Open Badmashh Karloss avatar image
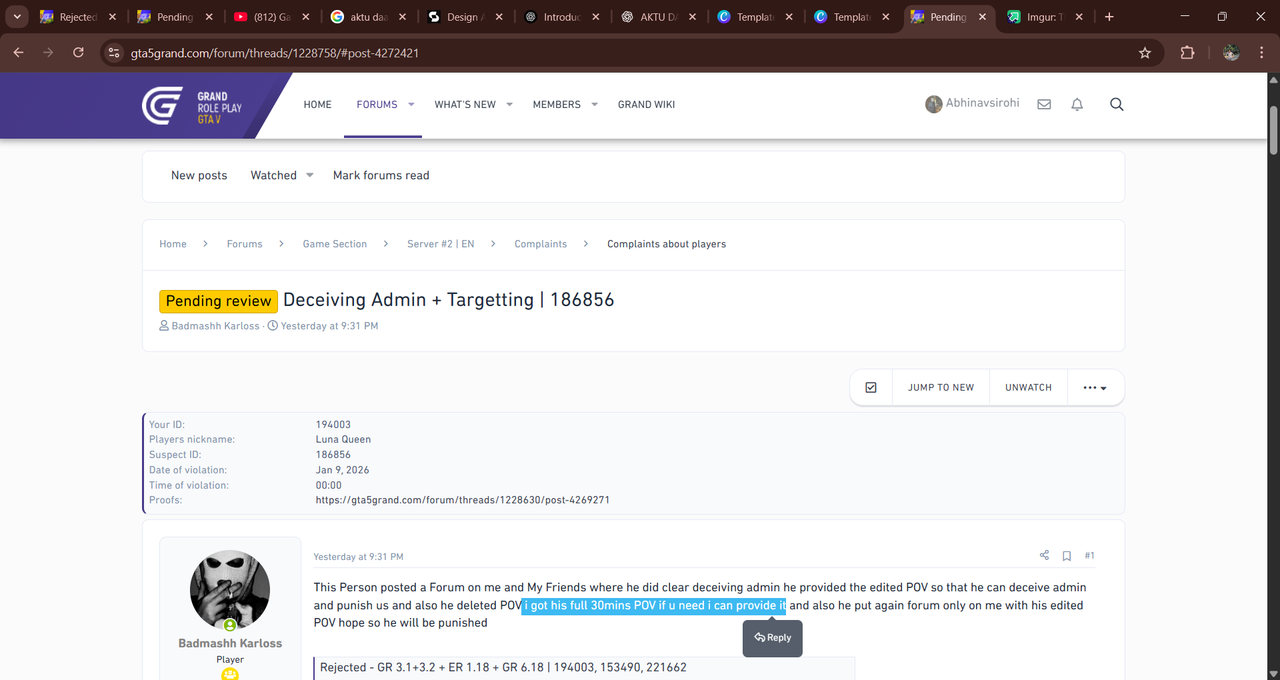This screenshot has width=1280, height=680. 230,590
